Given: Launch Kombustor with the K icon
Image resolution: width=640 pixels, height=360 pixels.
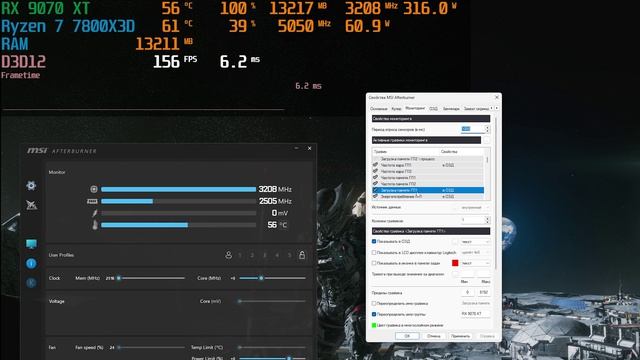Looking at the screenshot, I should point(31,282).
